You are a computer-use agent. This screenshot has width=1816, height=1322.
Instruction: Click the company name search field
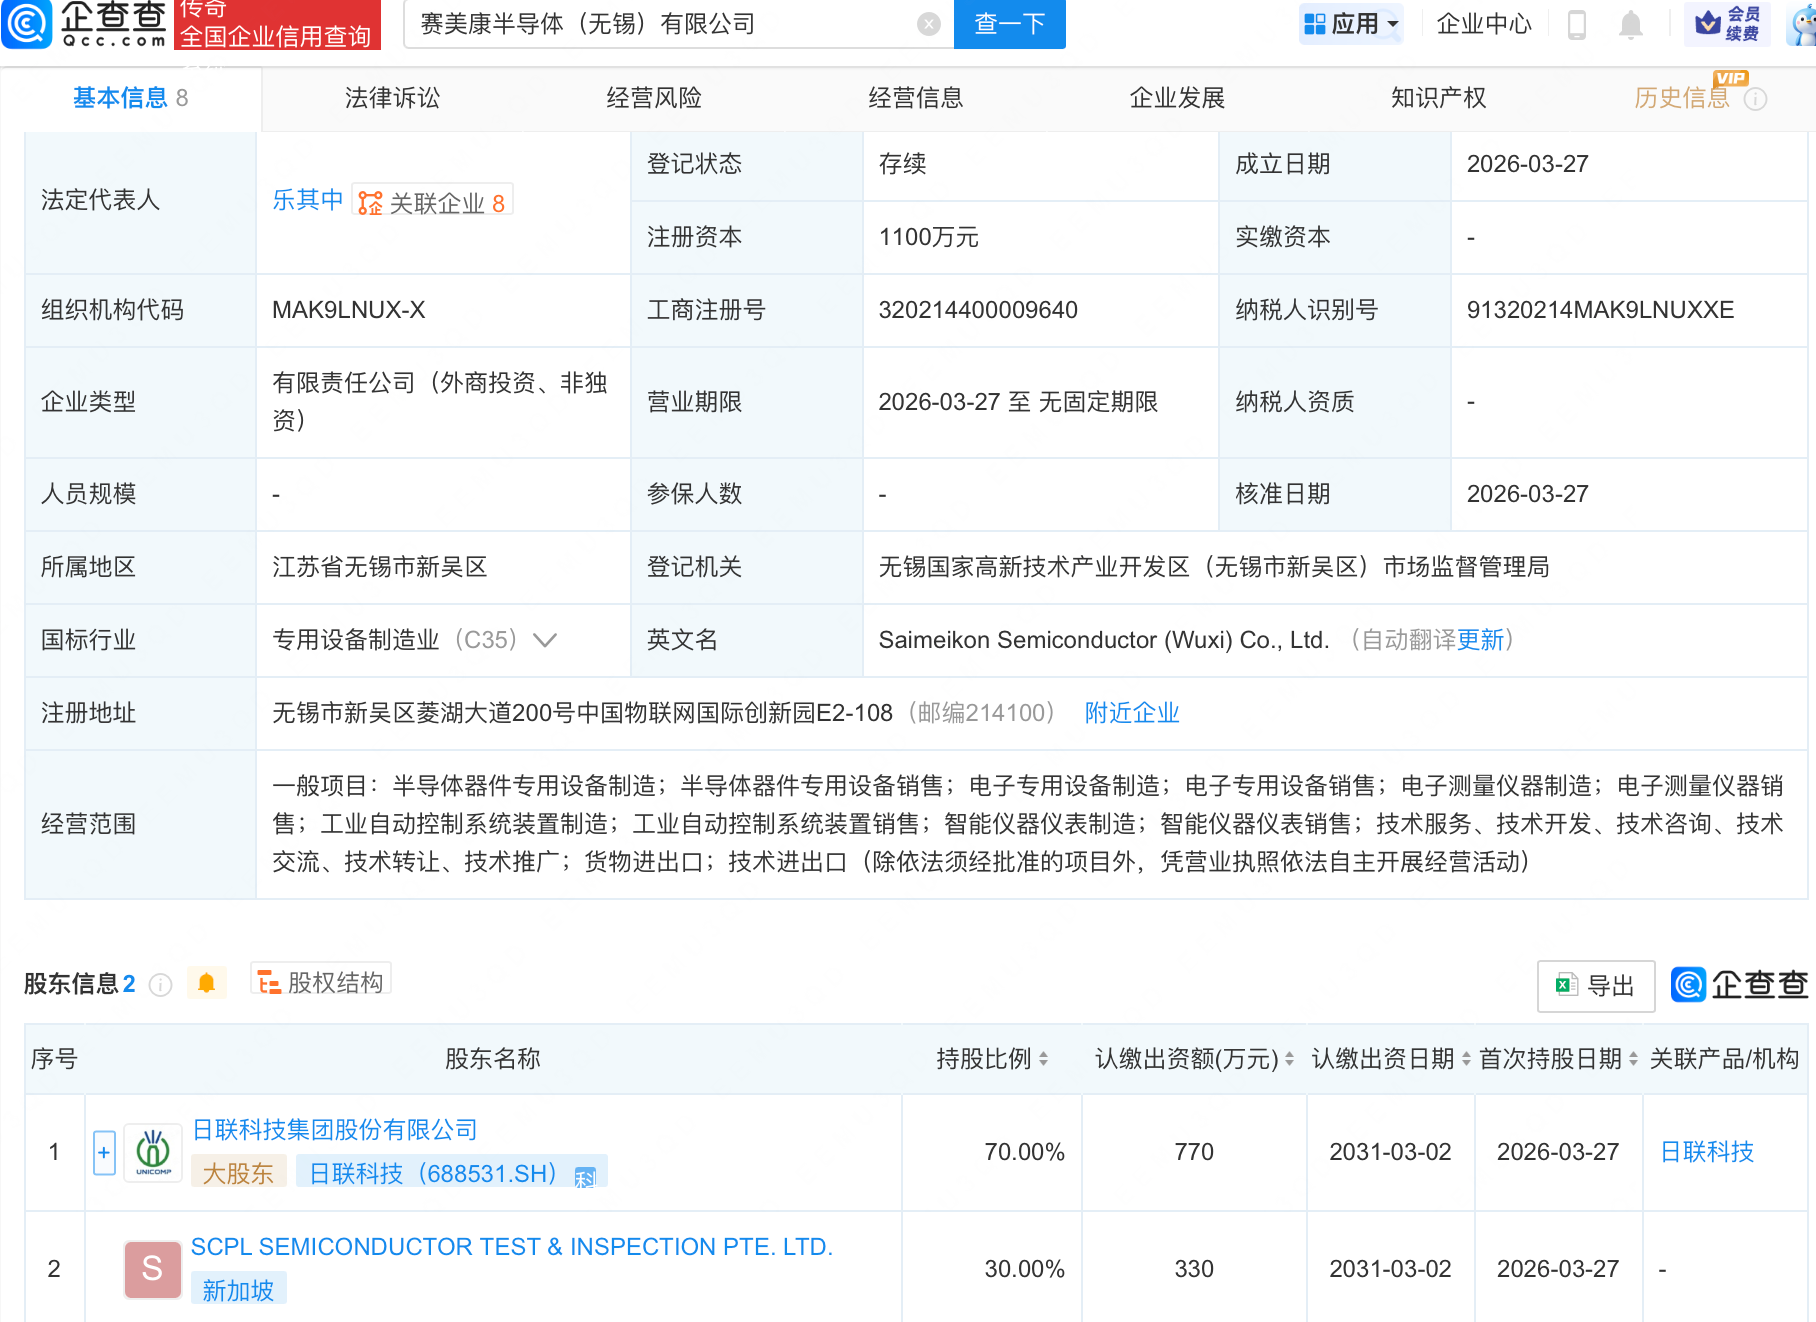click(x=660, y=24)
